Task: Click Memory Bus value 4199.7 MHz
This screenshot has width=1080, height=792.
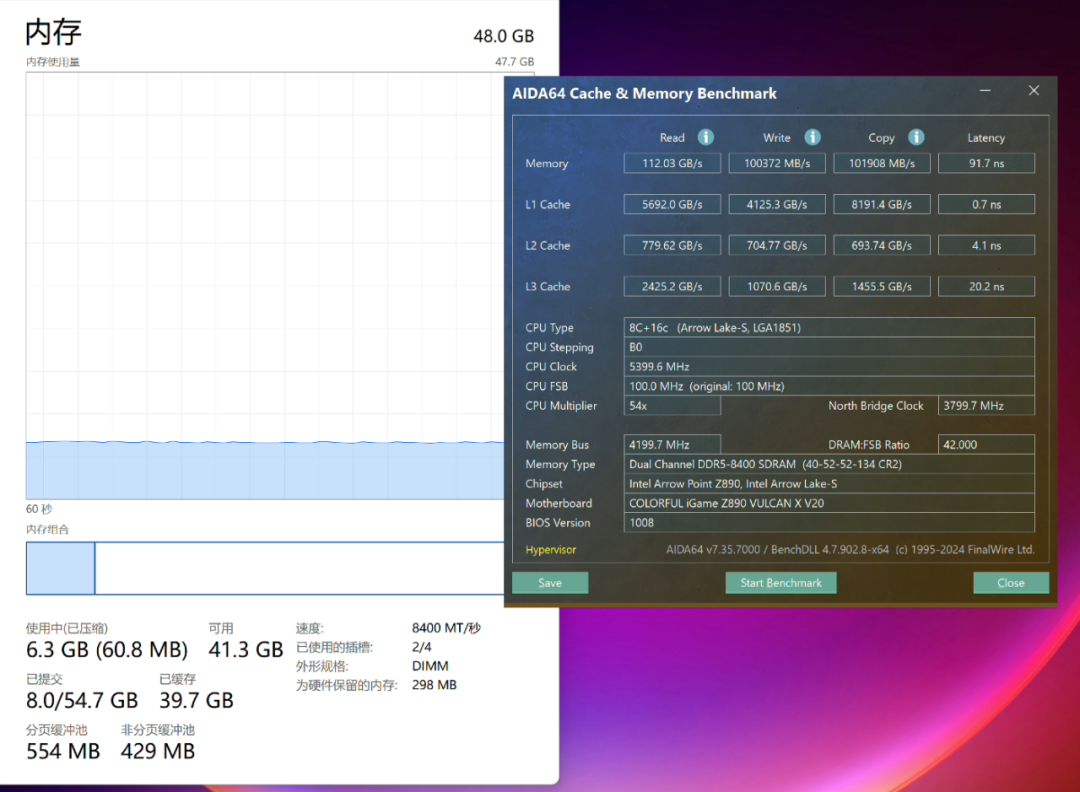Action: [x=672, y=445]
